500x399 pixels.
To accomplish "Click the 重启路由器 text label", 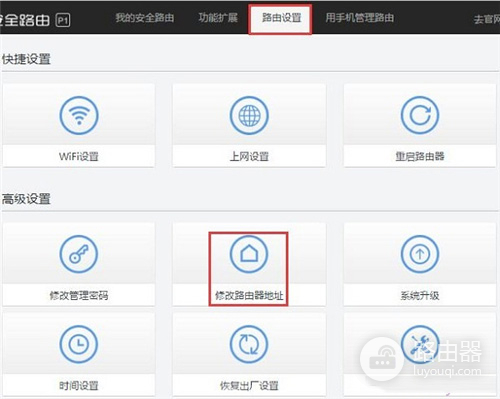I will 420,156.
